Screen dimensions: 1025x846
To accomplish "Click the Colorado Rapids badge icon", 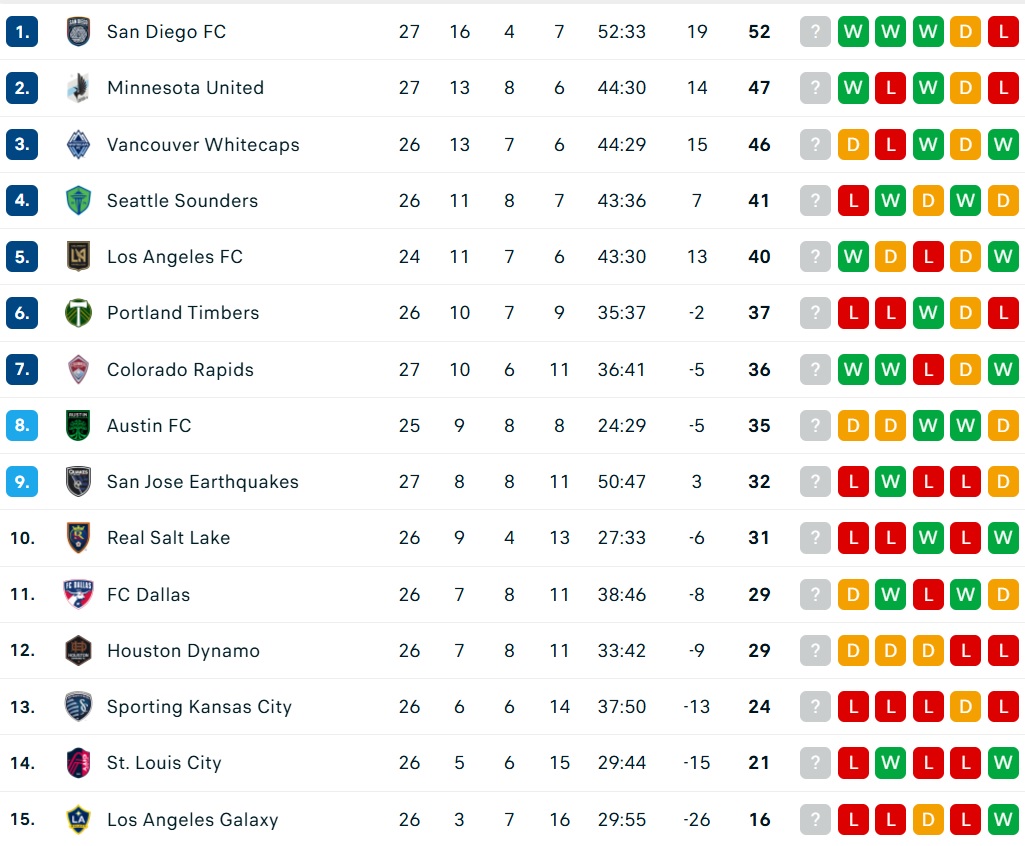I will [x=78, y=370].
